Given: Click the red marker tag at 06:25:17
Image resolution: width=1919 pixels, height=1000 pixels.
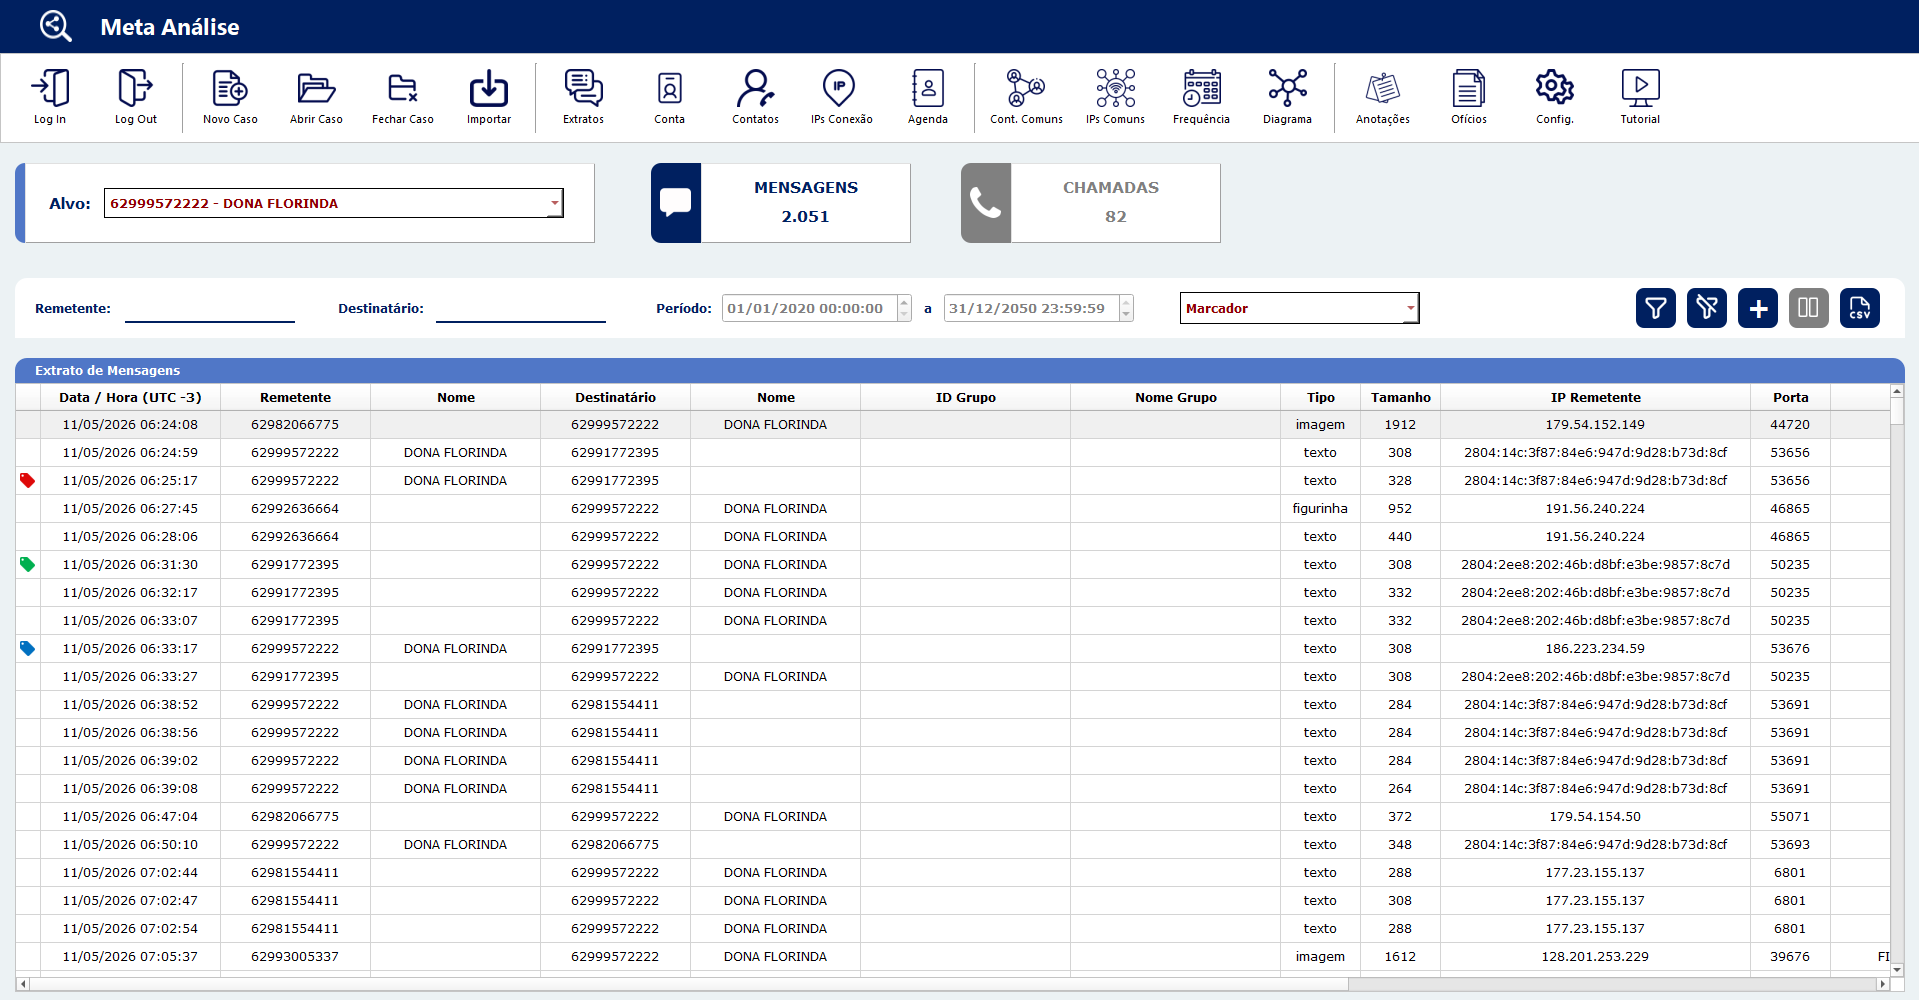Looking at the screenshot, I should [x=27, y=481].
